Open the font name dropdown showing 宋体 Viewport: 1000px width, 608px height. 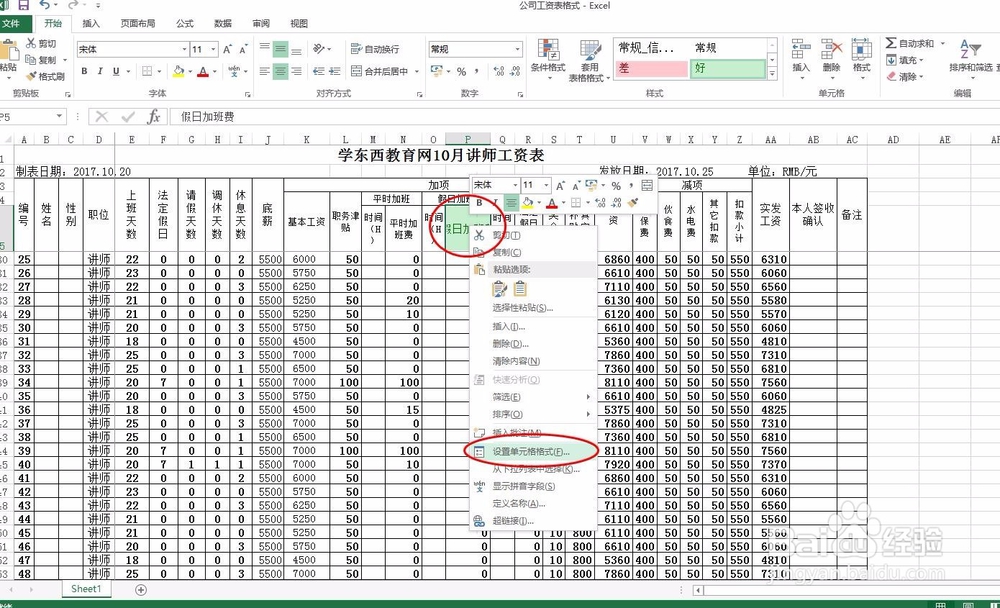129,47
